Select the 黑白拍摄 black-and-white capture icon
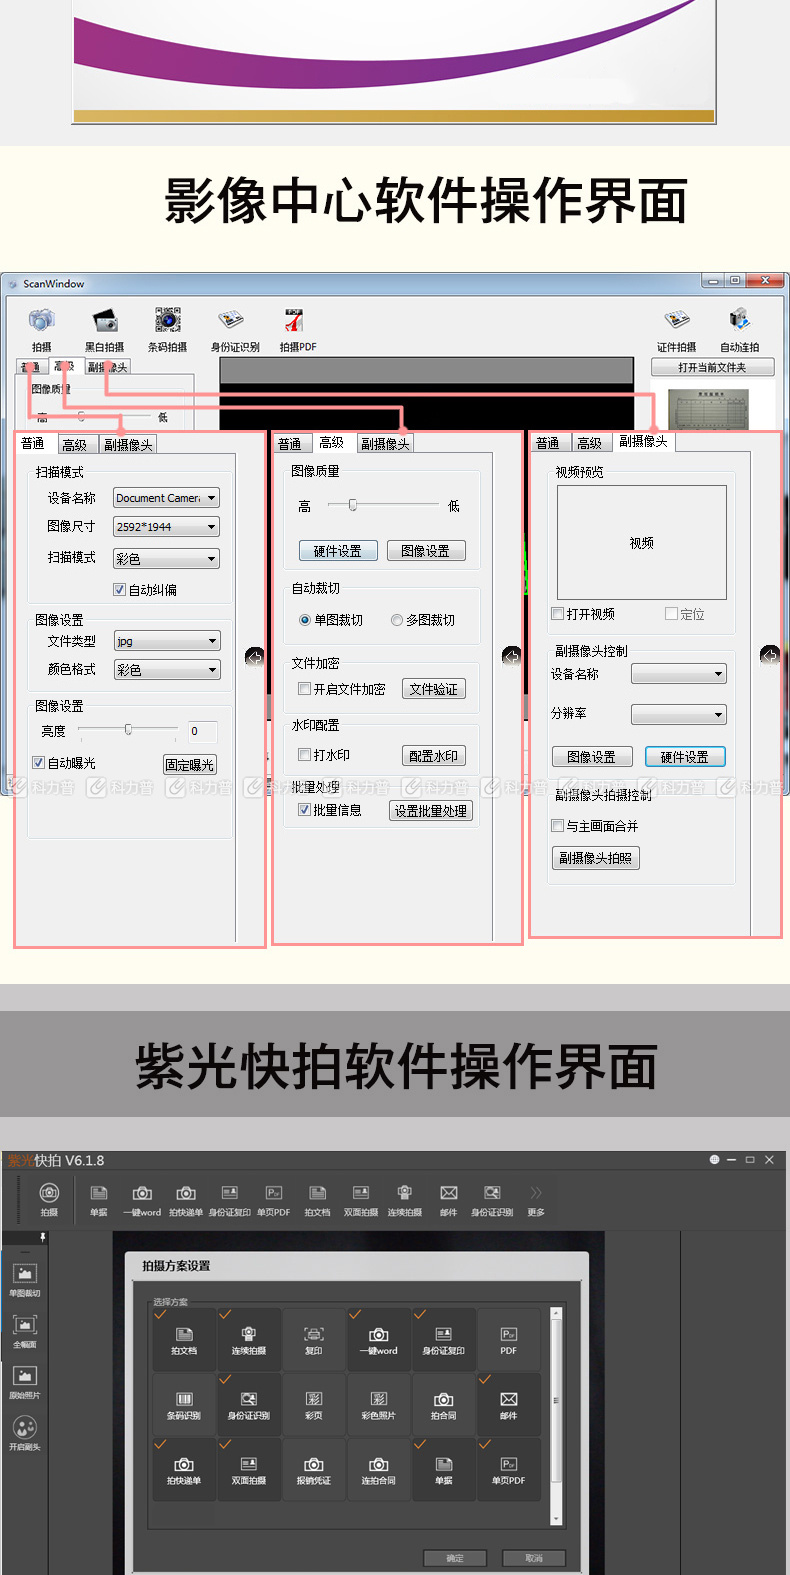The image size is (790, 1575). click(104, 320)
